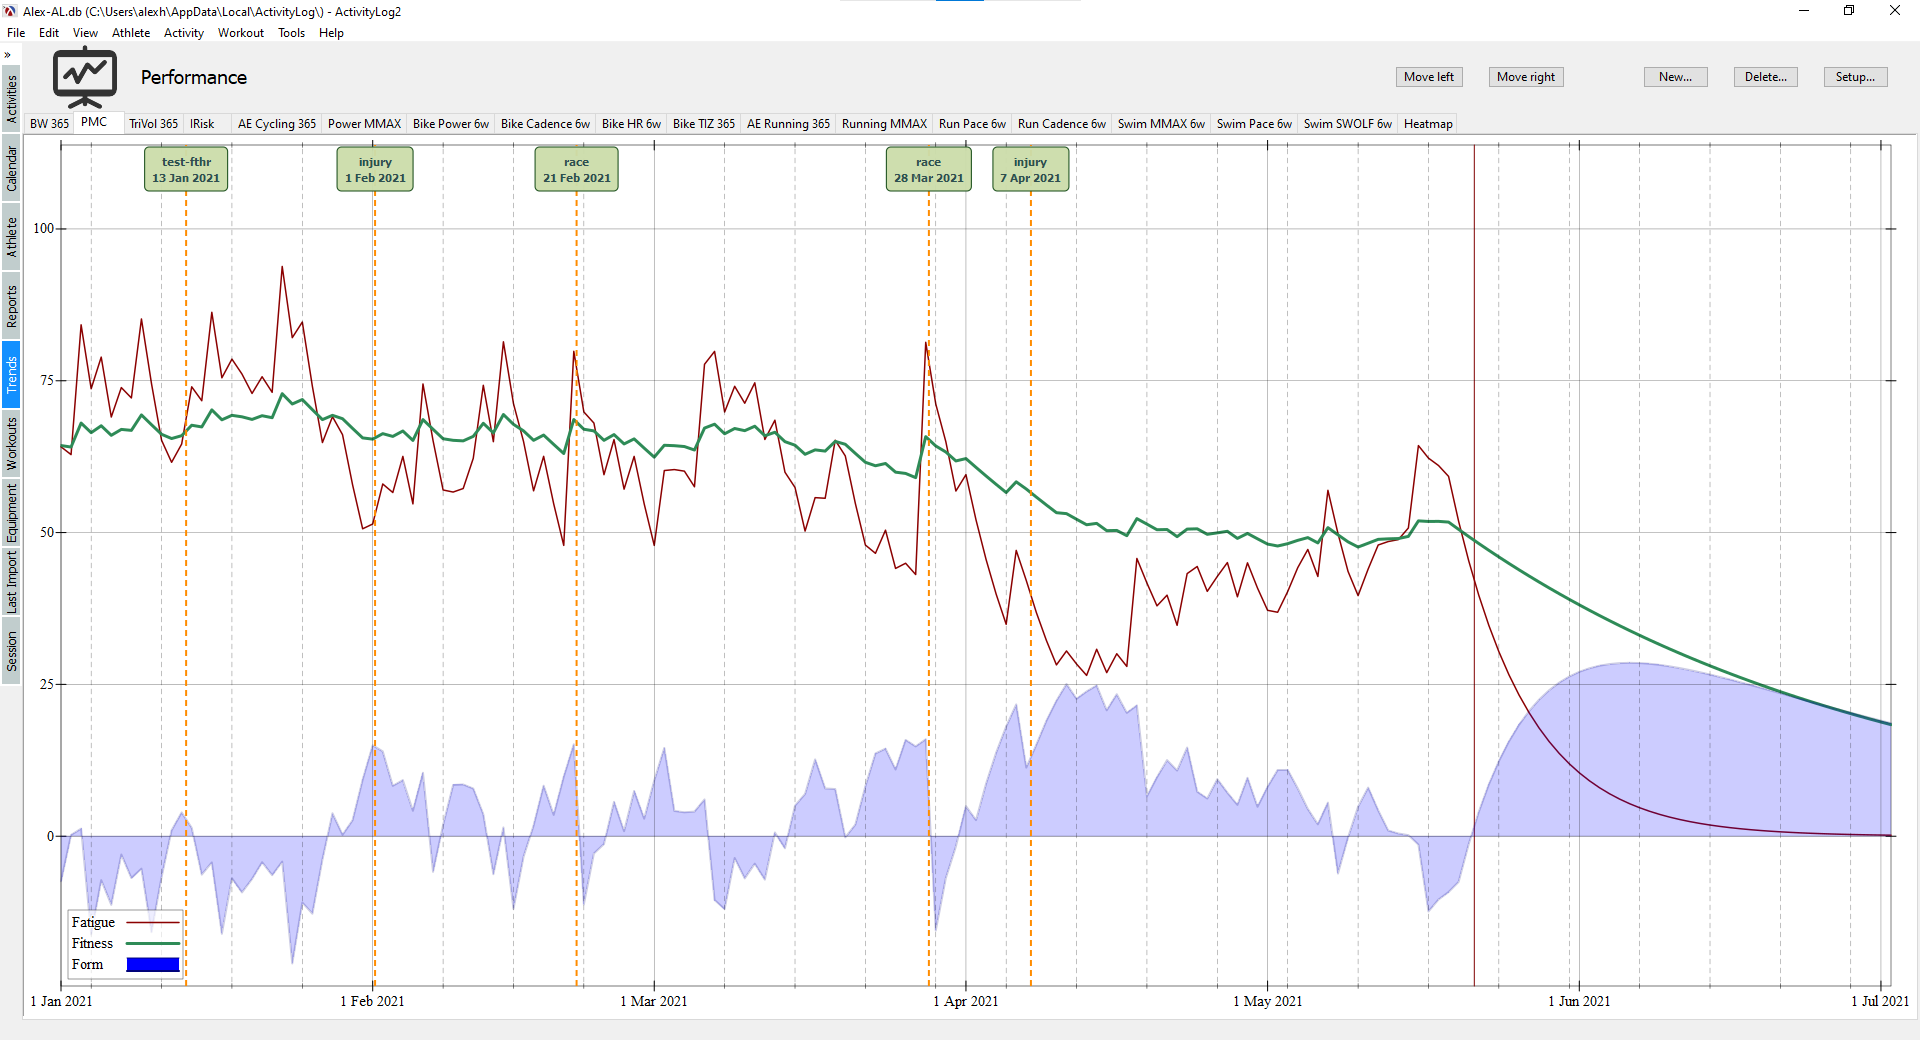
Task: Switch to the AE Cycling 365 tab
Action: tap(277, 124)
